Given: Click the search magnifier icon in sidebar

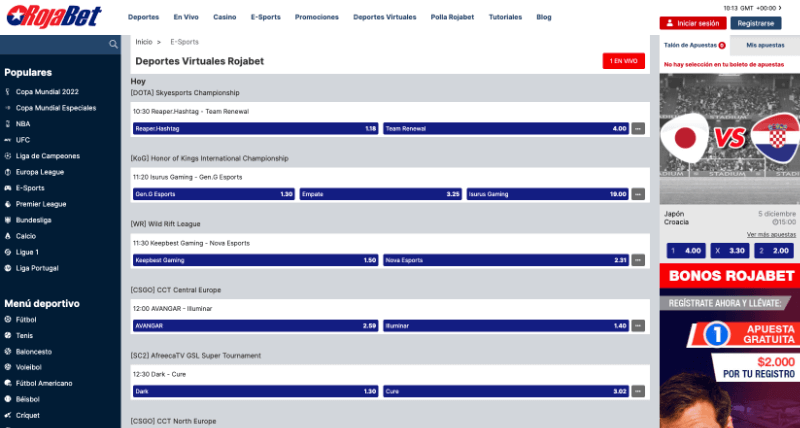Looking at the screenshot, I should (x=113, y=44).
